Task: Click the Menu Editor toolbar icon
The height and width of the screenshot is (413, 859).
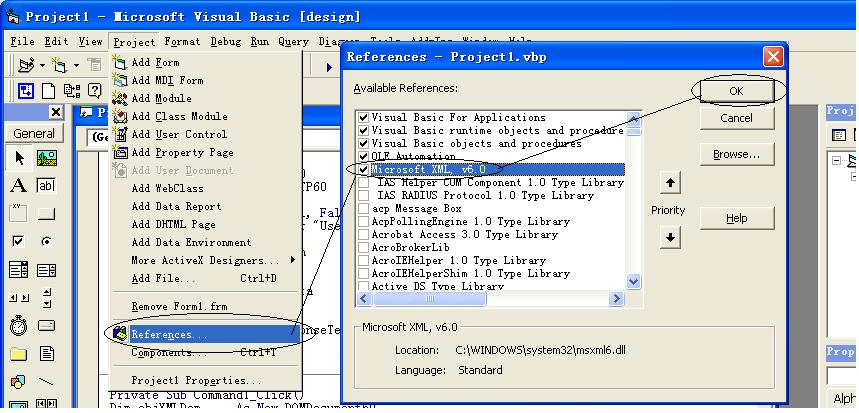Action: (x=95, y=65)
